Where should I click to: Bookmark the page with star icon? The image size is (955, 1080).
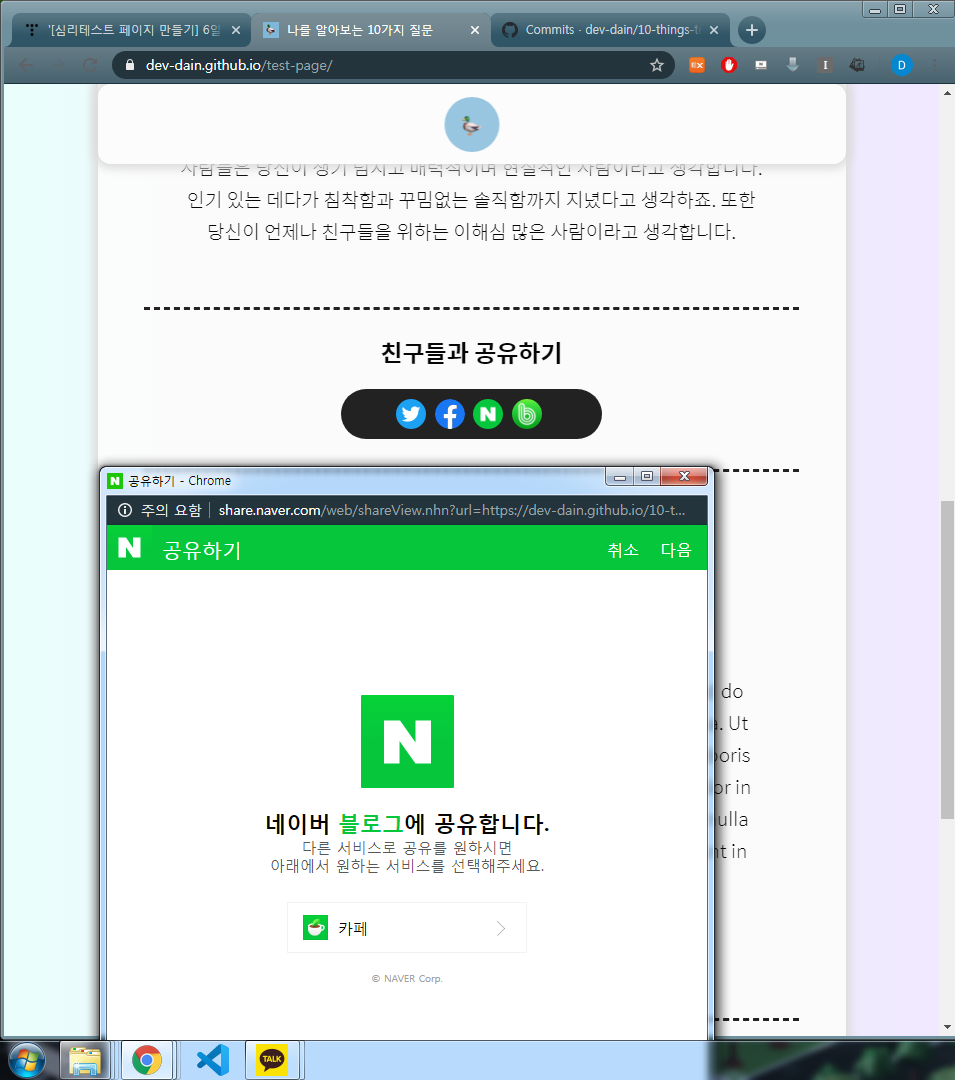[657, 65]
